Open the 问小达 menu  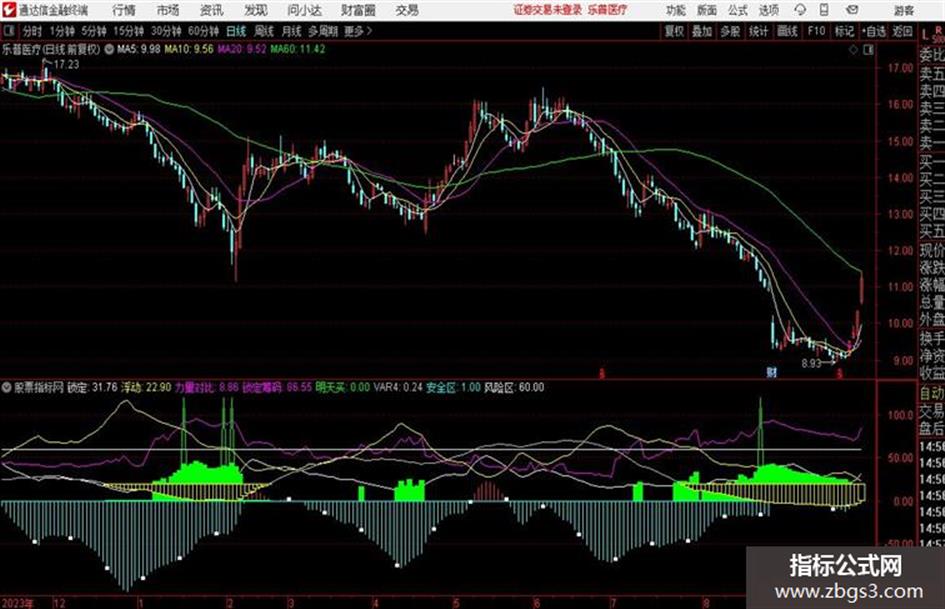tap(304, 10)
